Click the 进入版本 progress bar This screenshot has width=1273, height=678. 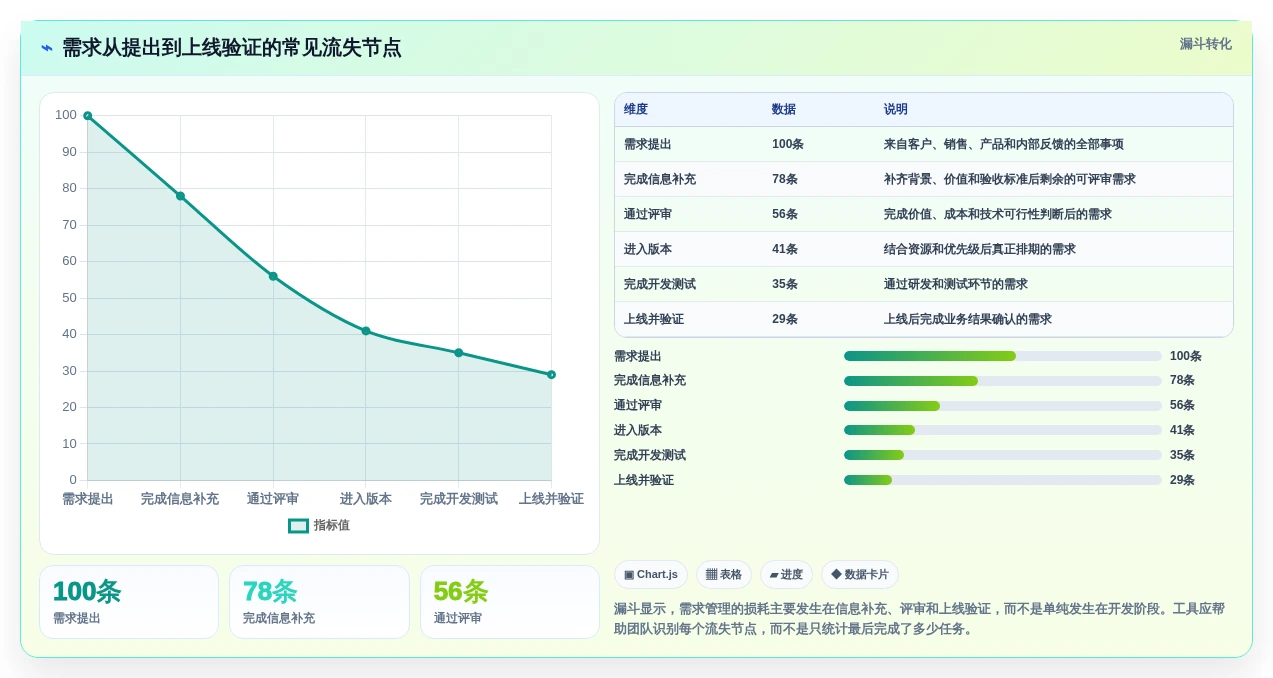coord(1003,430)
